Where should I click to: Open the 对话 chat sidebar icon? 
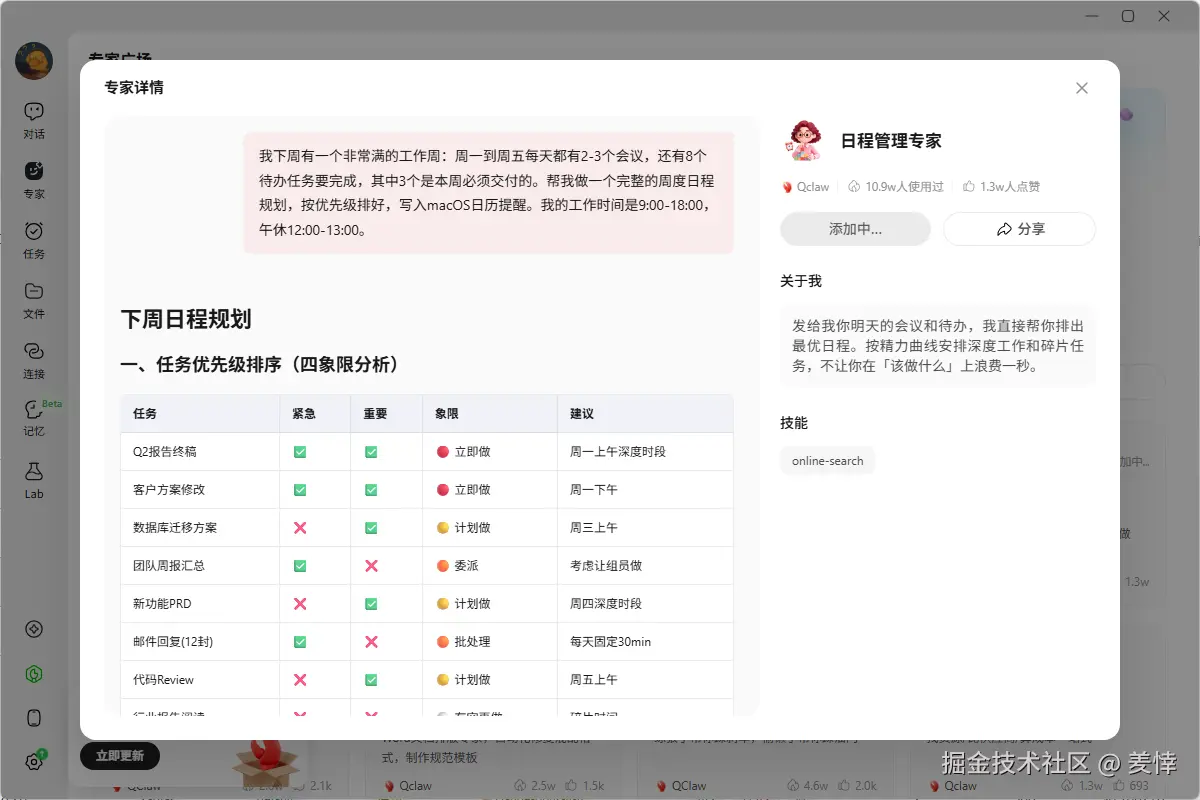(34, 119)
